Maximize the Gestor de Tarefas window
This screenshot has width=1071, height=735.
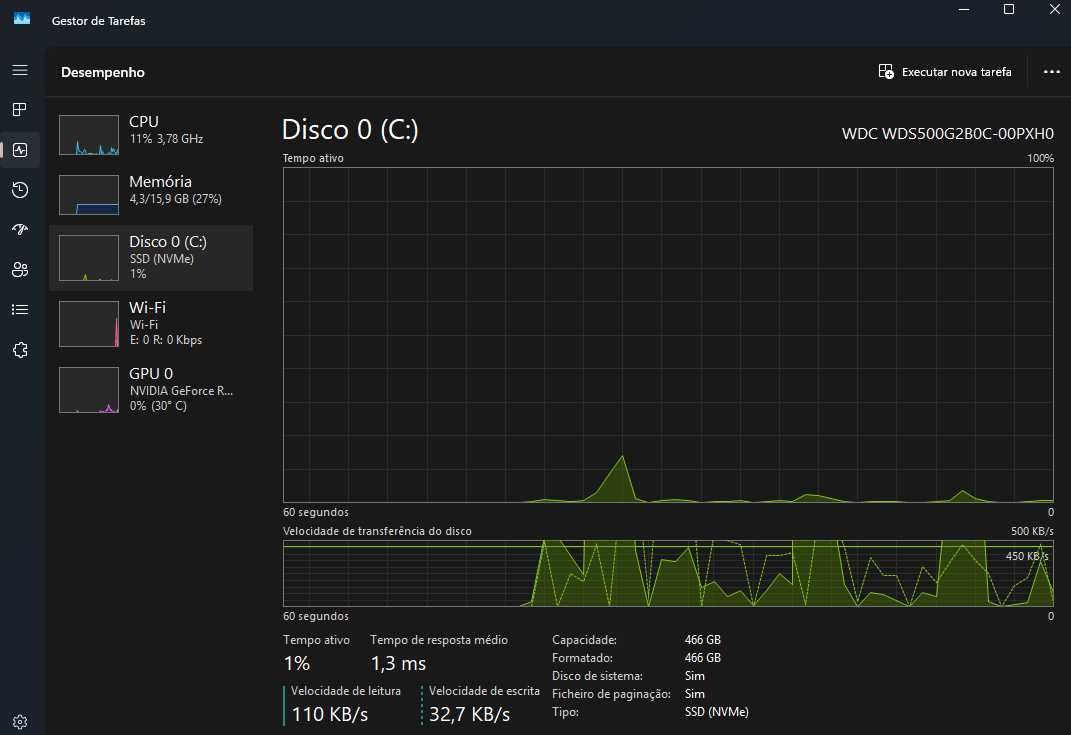(1008, 10)
